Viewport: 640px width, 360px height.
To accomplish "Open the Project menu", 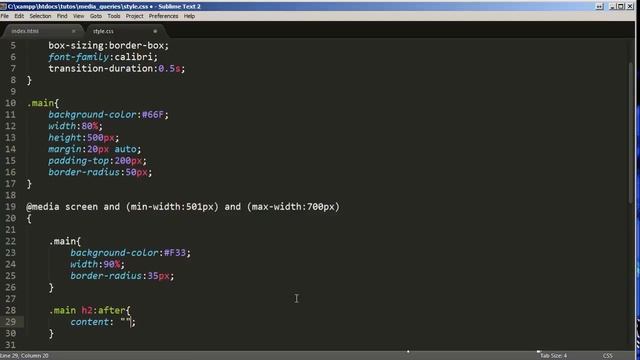I will [134, 16].
